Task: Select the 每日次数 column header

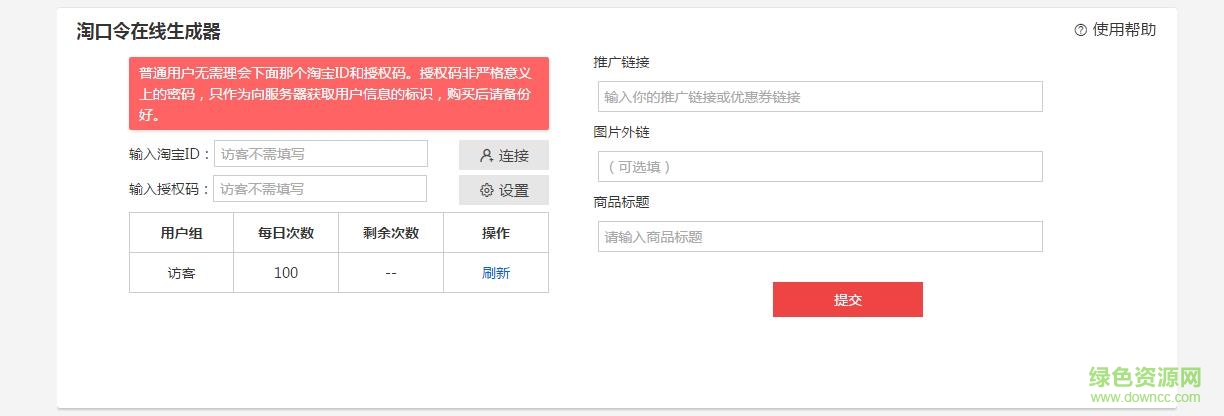Action: click(286, 233)
